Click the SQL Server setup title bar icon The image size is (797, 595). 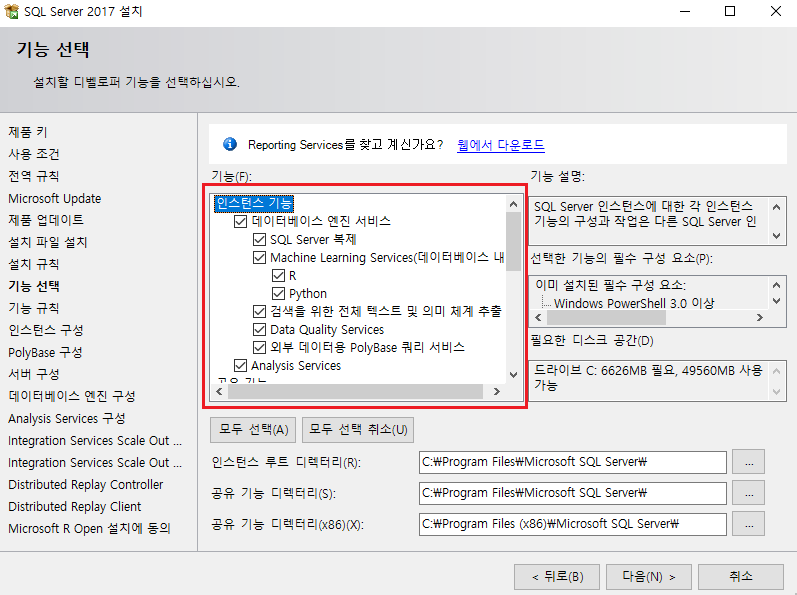(11, 11)
